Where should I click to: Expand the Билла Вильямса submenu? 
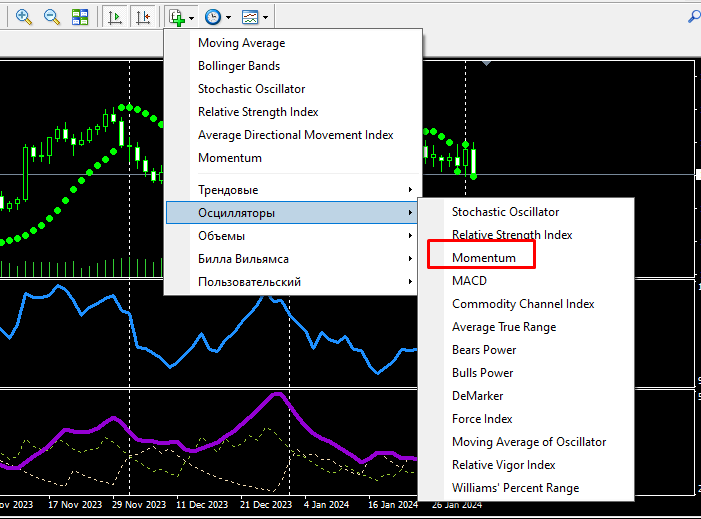coord(293,259)
